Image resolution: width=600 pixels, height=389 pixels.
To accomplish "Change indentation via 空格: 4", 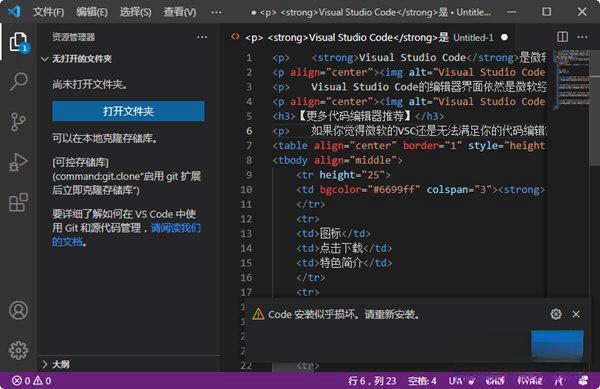I will [422, 381].
